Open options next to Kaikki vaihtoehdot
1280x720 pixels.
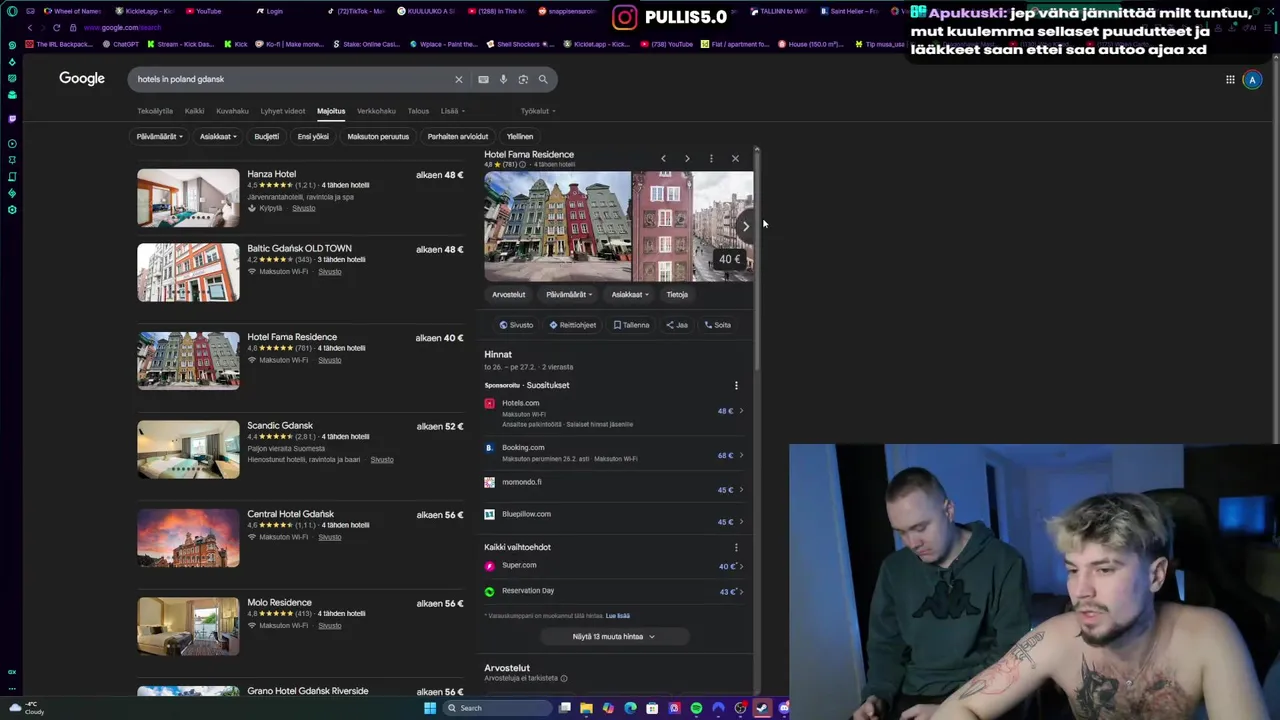tap(736, 547)
